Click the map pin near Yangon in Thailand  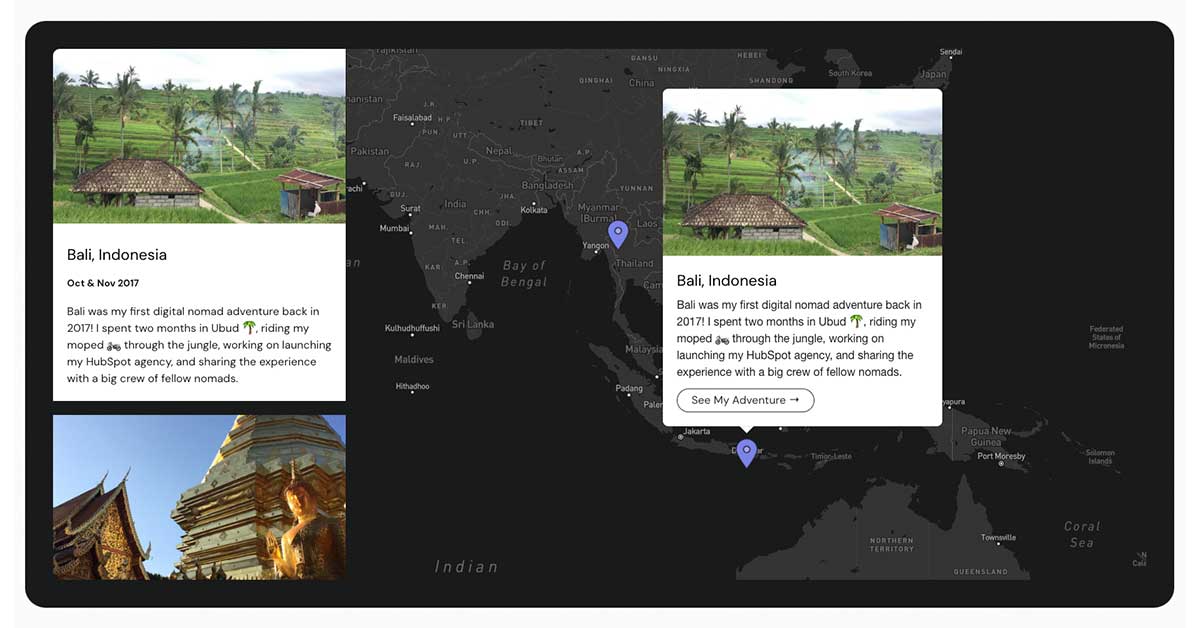coord(617,233)
